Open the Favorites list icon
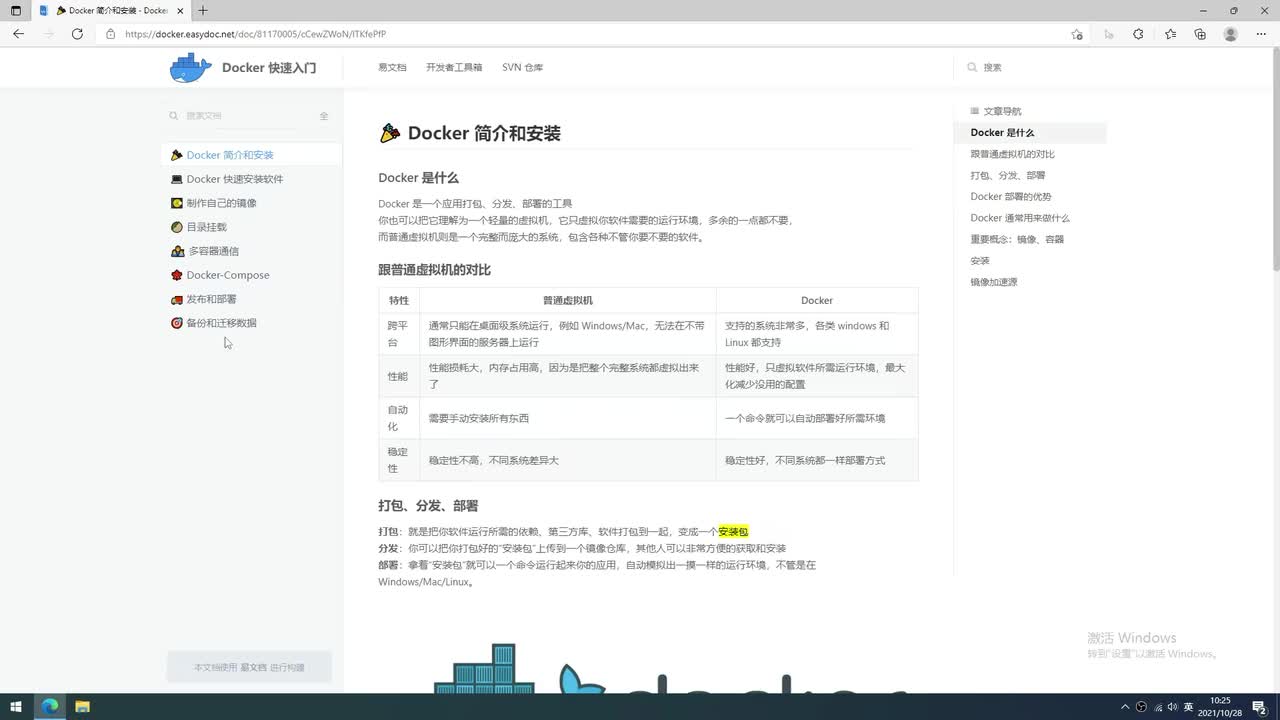 point(1170,34)
